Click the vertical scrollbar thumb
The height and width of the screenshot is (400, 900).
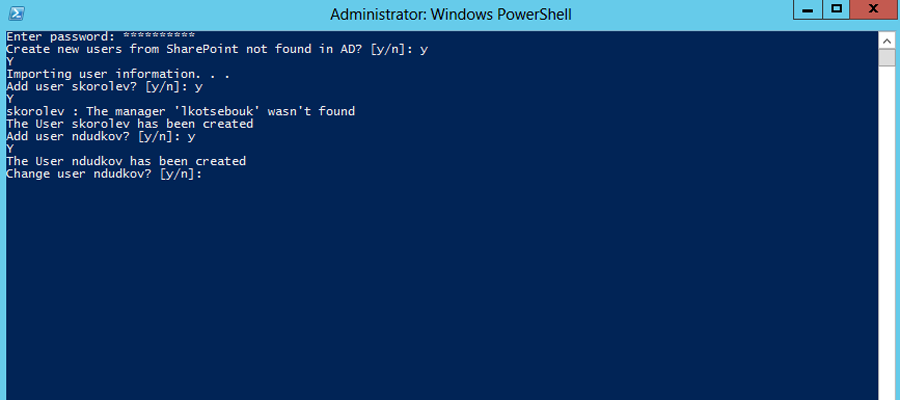(x=887, y=58)
